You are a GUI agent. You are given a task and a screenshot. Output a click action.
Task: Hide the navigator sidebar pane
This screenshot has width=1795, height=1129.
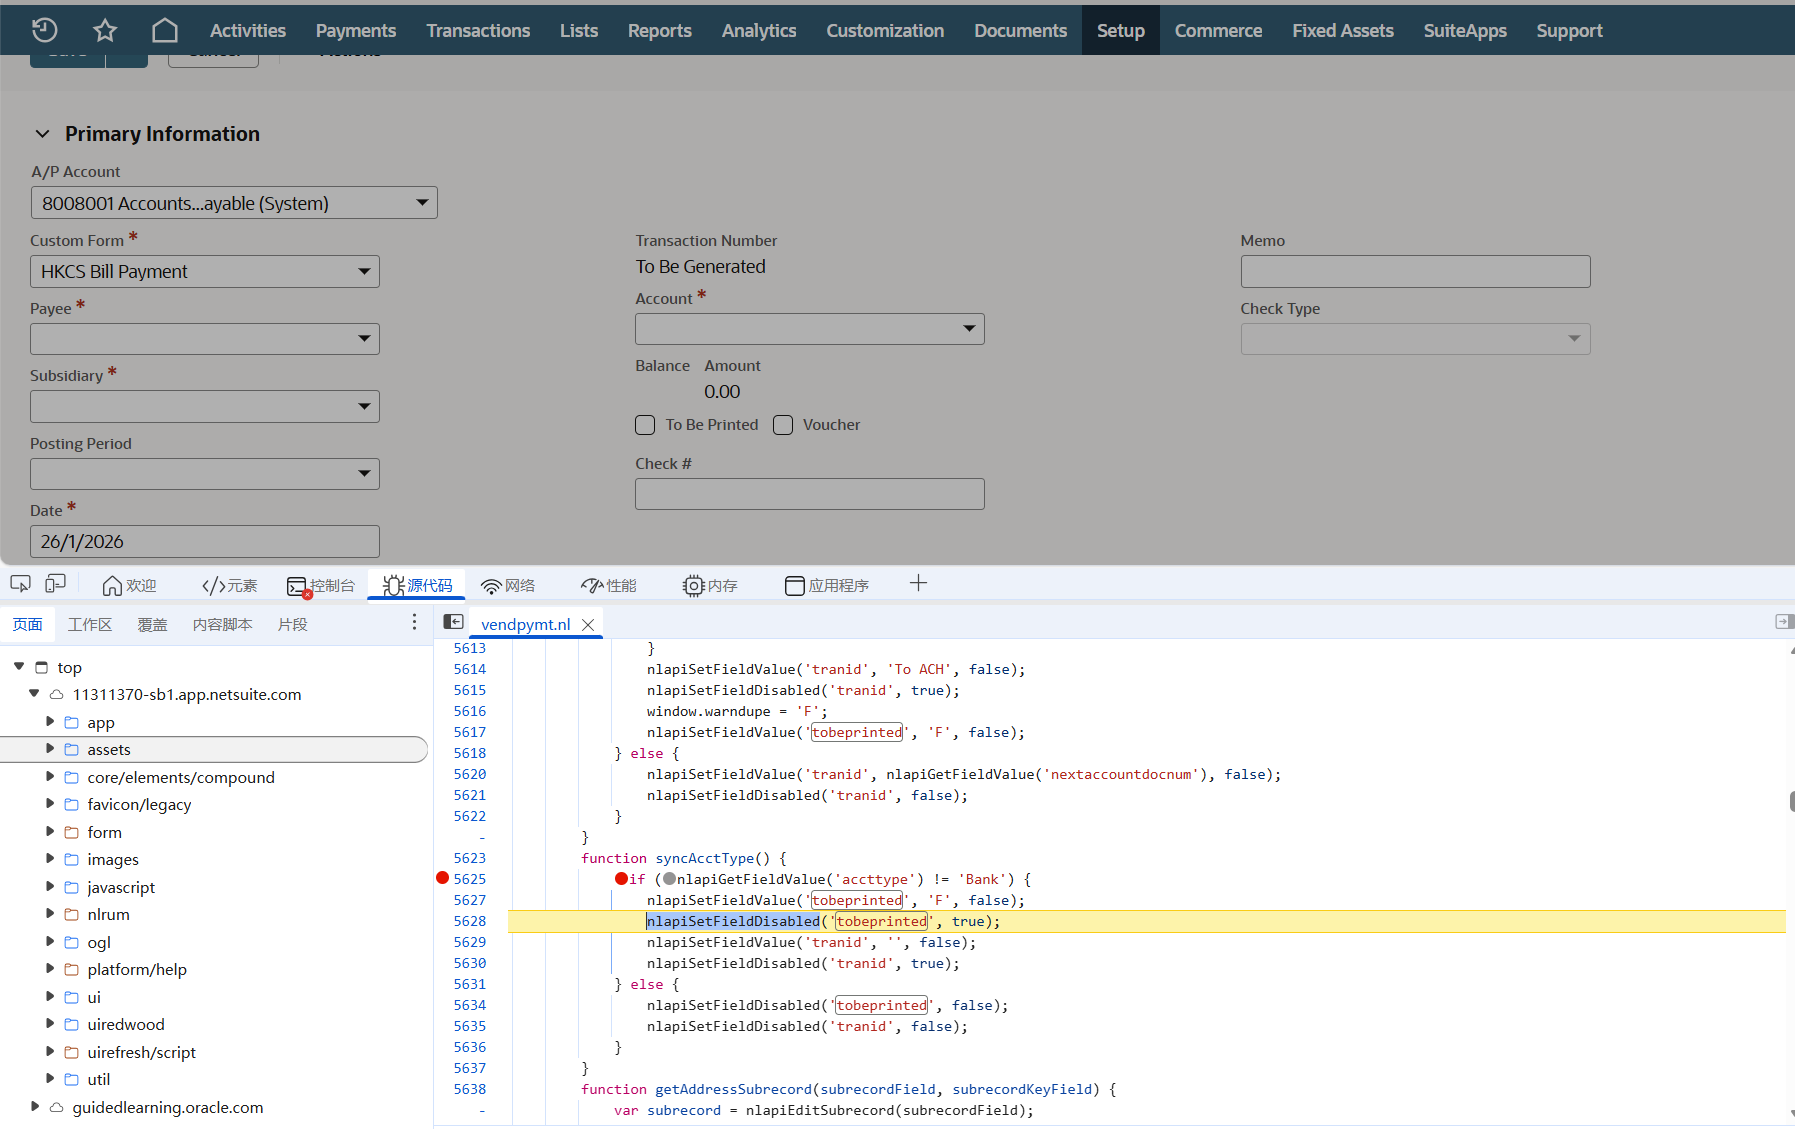453,622
